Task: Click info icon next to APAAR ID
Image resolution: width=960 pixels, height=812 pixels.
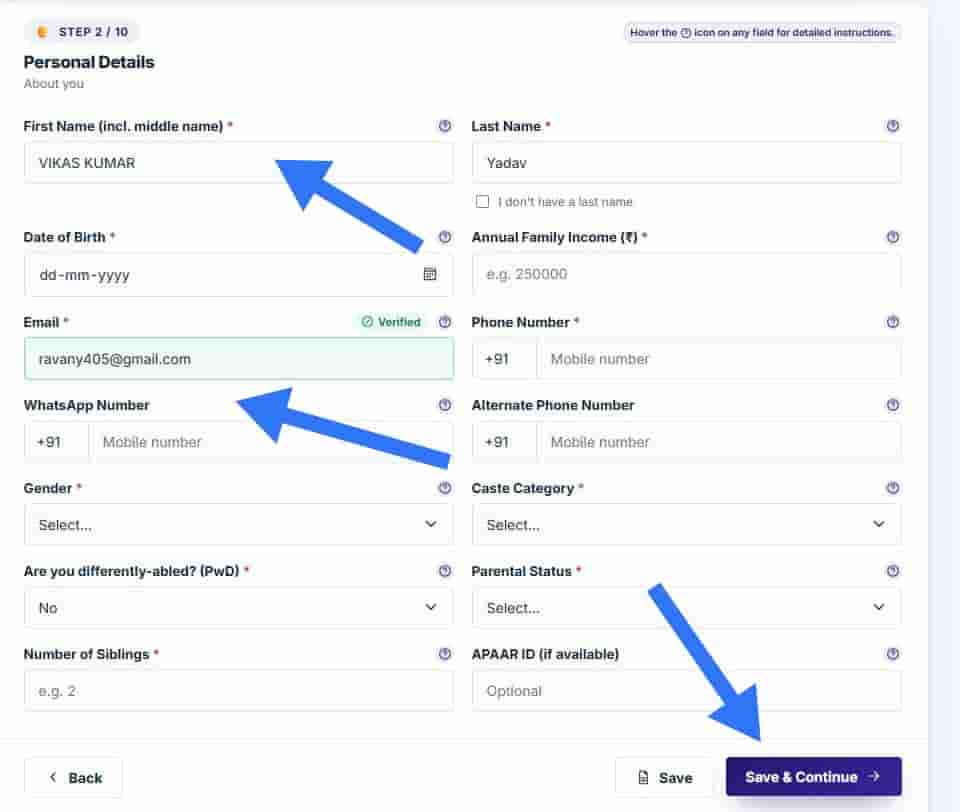Action: [893, 654]
